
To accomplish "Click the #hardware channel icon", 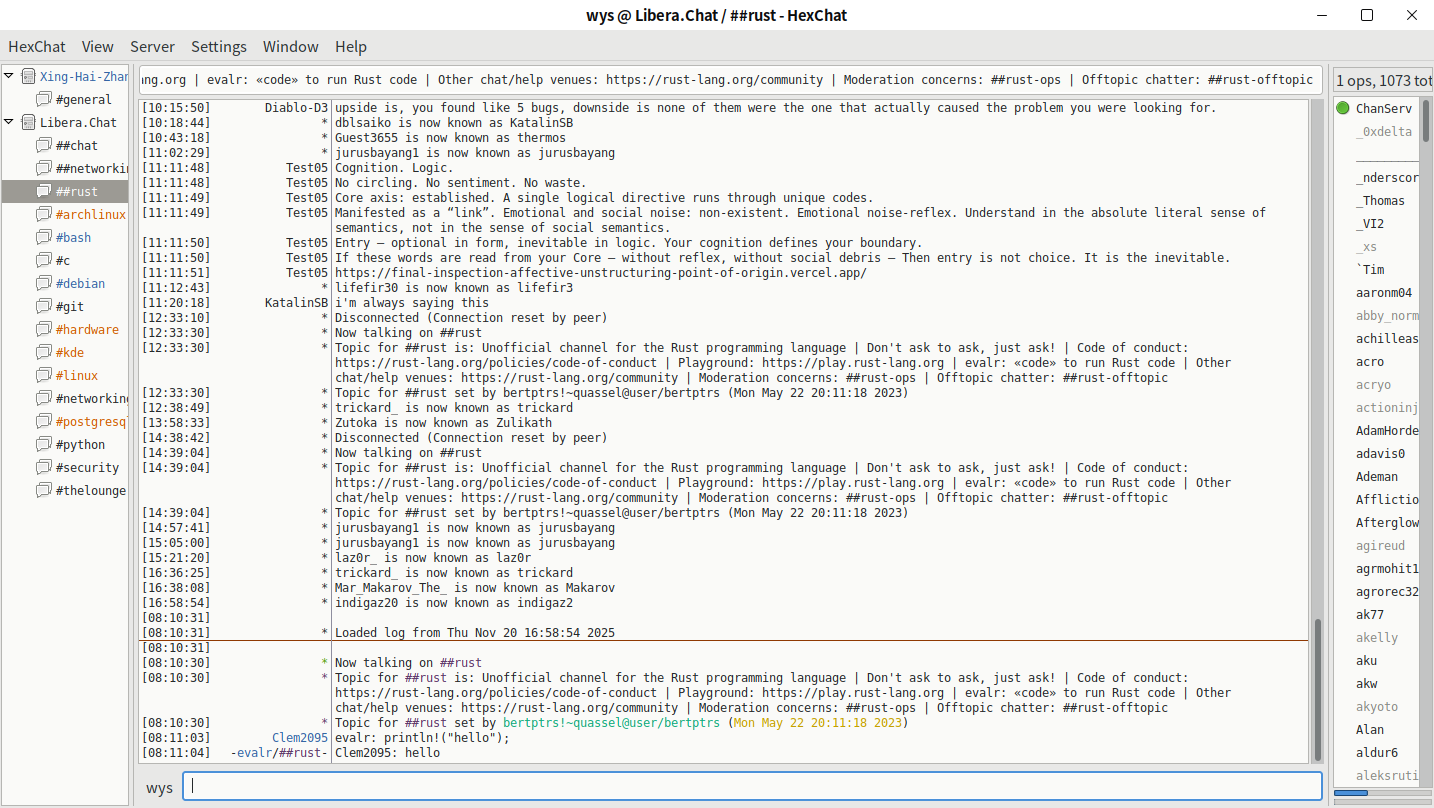I will pyautogui.click(x=44, y=329).
